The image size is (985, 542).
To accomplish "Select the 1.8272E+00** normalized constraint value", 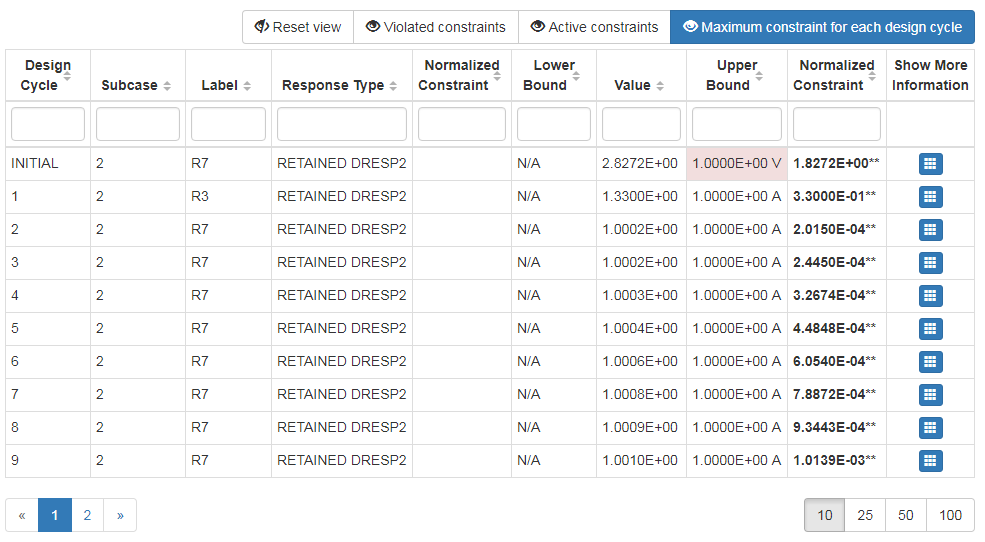I will click(x=836, y=163).
